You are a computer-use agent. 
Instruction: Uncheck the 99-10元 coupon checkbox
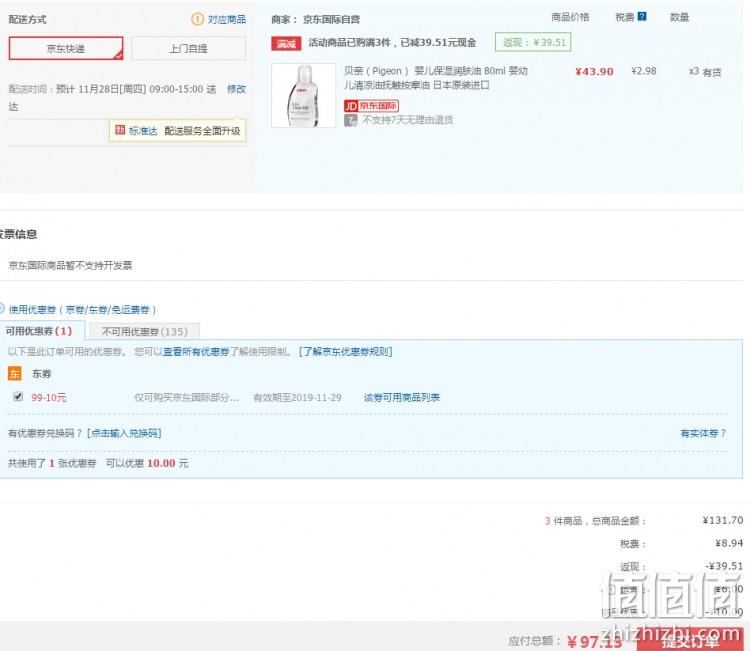[x=18, y=396]
